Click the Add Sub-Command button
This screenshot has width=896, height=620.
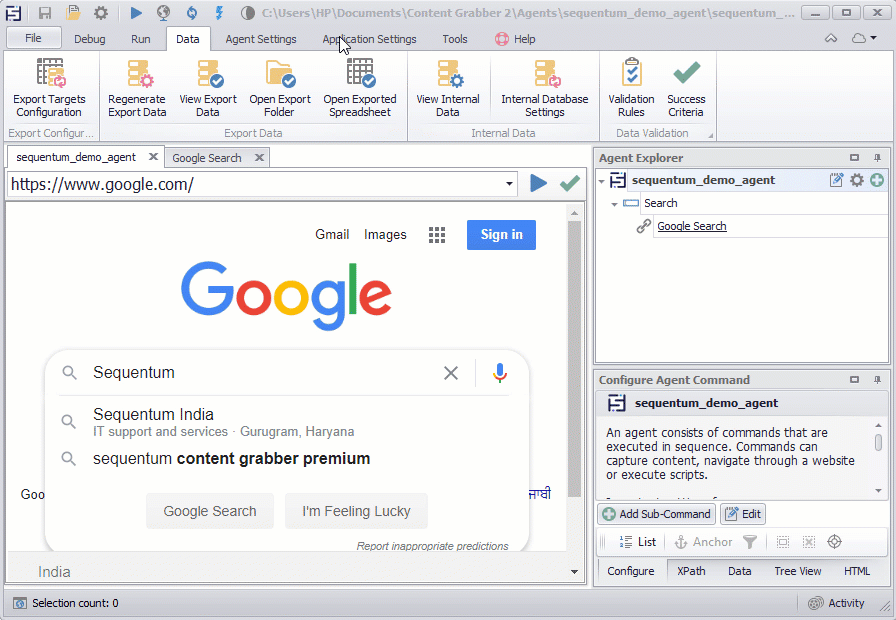coord(657,514)
